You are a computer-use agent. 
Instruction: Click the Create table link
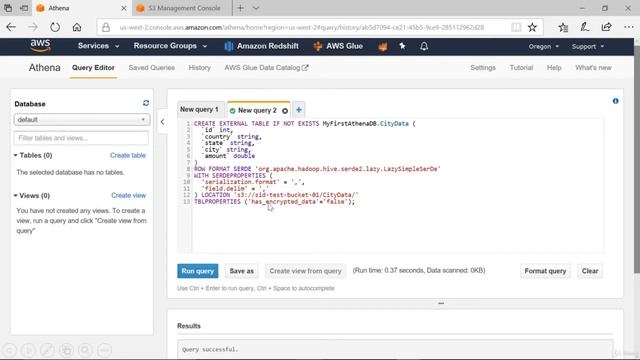tap(128, 155)
